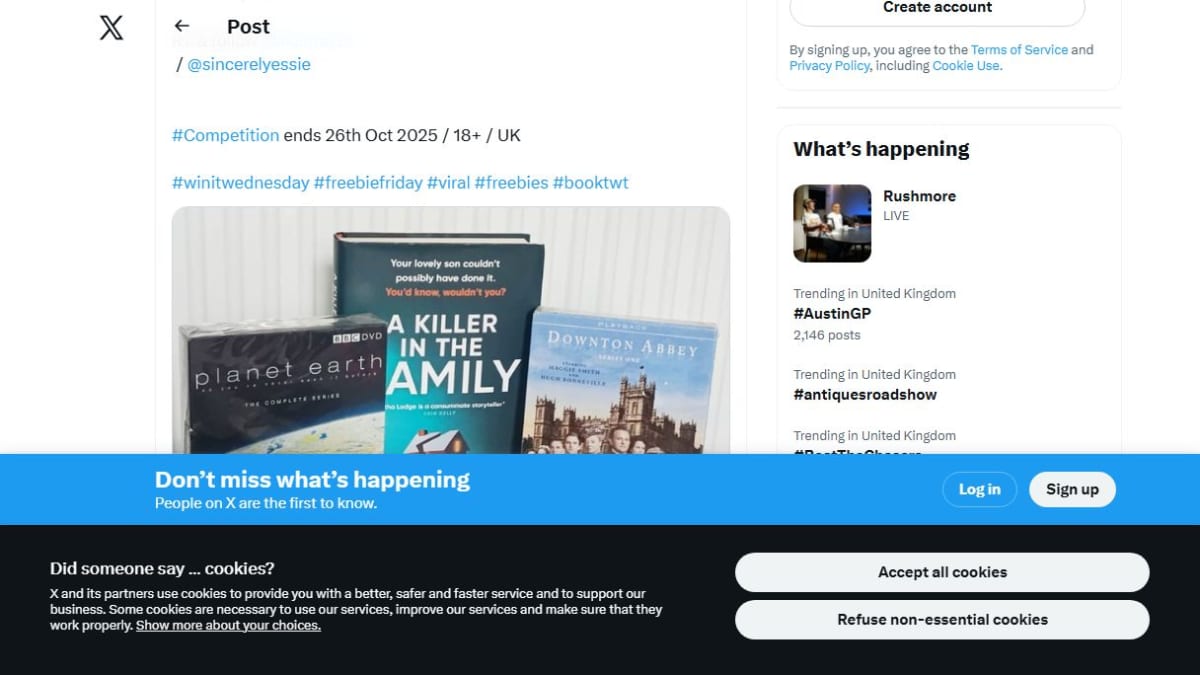Open the Rushmore live event thumbnail
The width and height of the screenshot is (1200, 675).
(832, 223)
